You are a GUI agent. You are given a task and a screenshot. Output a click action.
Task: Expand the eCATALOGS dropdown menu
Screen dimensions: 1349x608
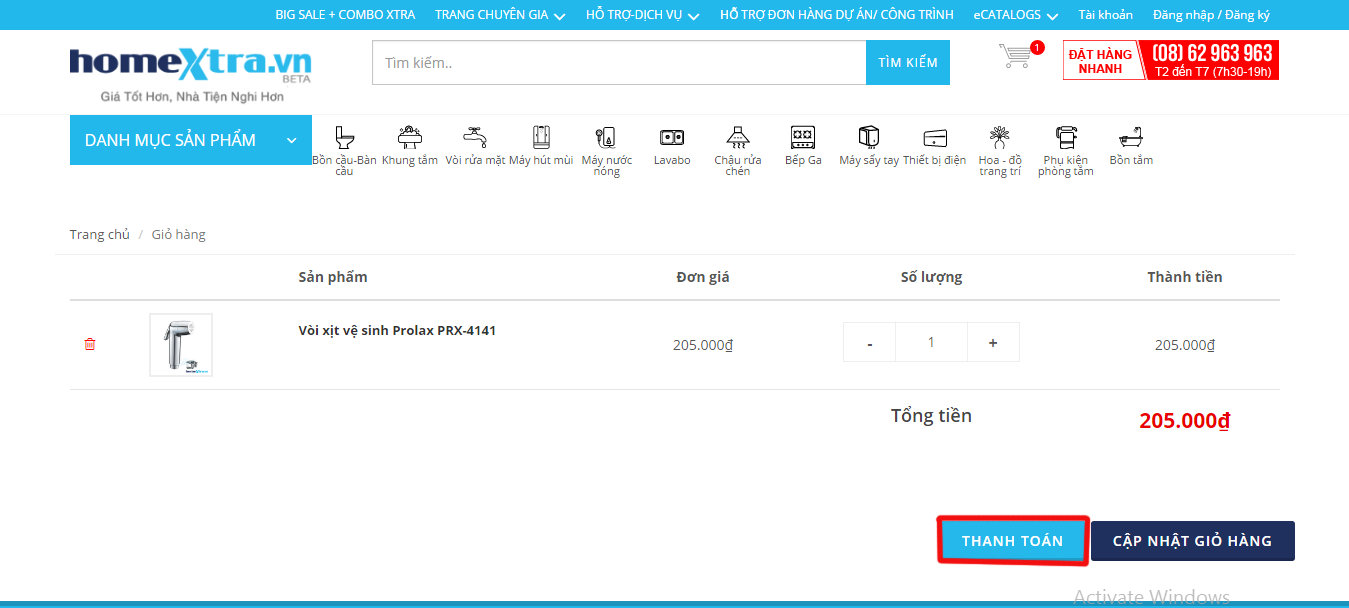point(1016,15)
